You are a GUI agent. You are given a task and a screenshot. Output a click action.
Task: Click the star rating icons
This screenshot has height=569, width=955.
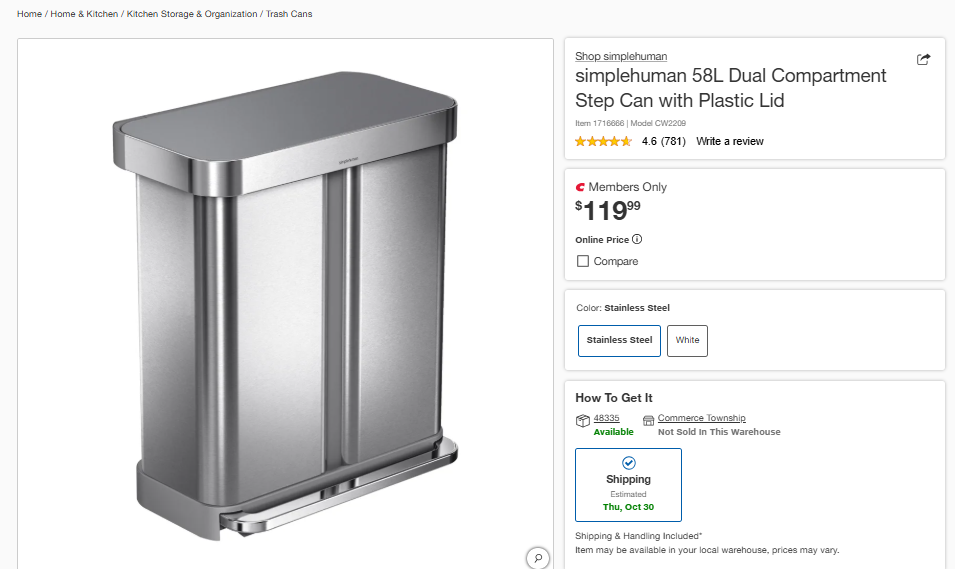pyautogui.click(x=603, y=142)
